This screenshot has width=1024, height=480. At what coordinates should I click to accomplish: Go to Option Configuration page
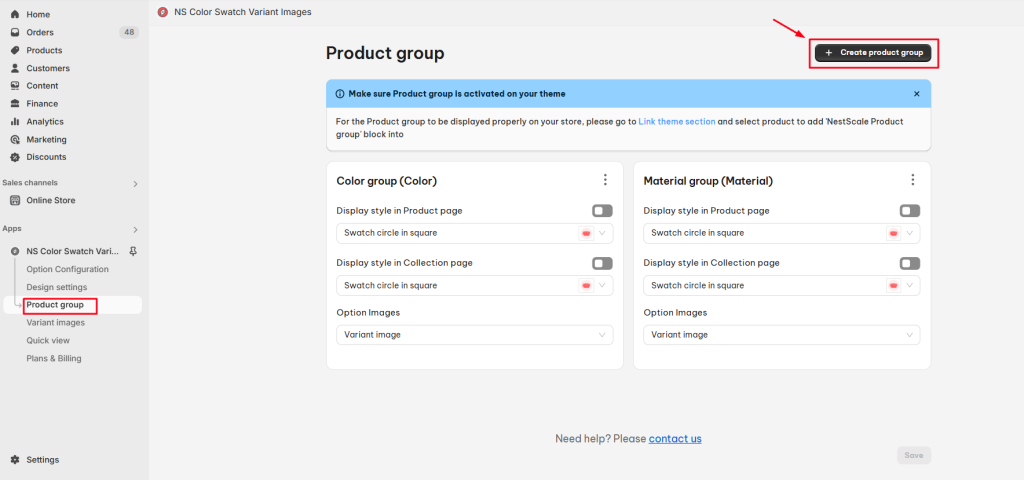coord(67,269)
